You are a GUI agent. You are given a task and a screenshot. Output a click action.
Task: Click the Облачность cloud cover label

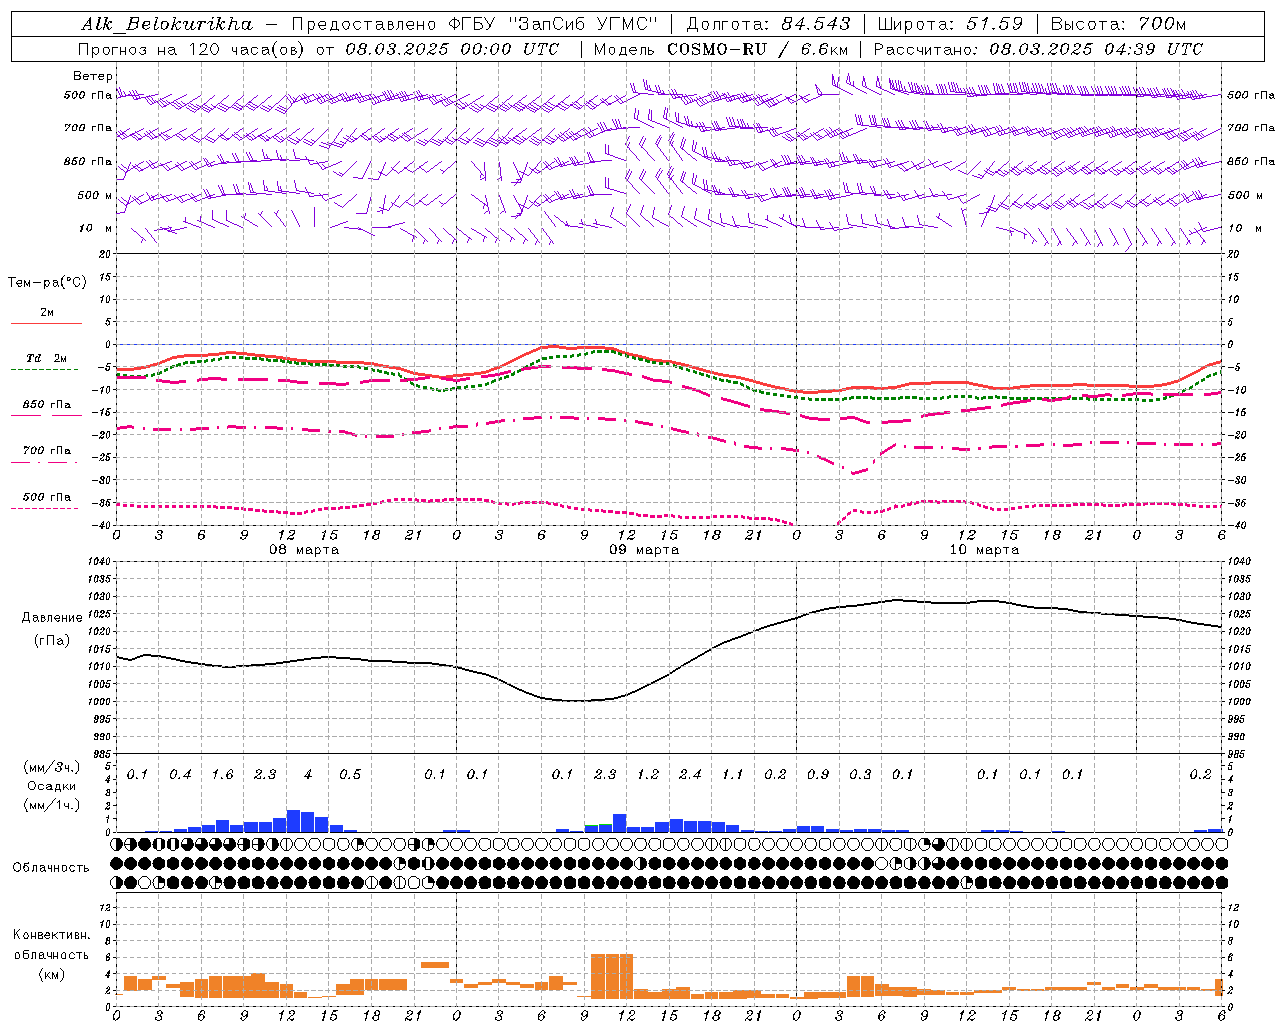[51, 867]
